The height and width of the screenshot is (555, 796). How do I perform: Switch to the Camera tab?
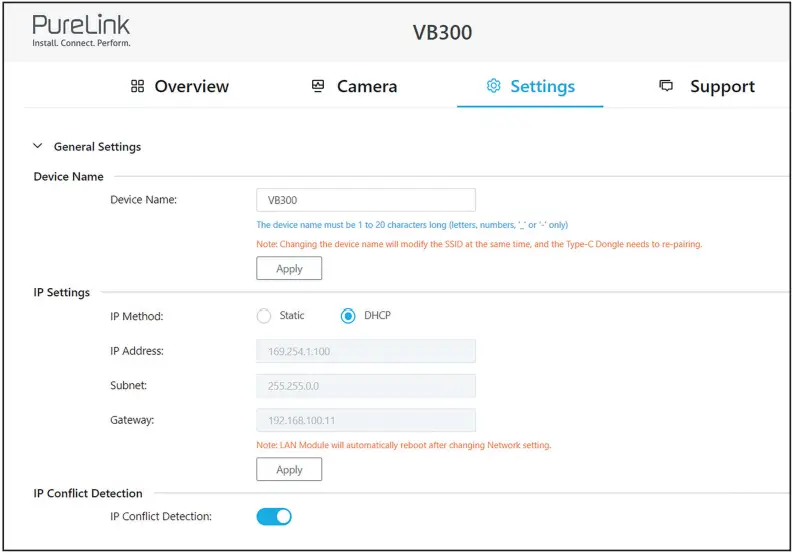[366, 87]
